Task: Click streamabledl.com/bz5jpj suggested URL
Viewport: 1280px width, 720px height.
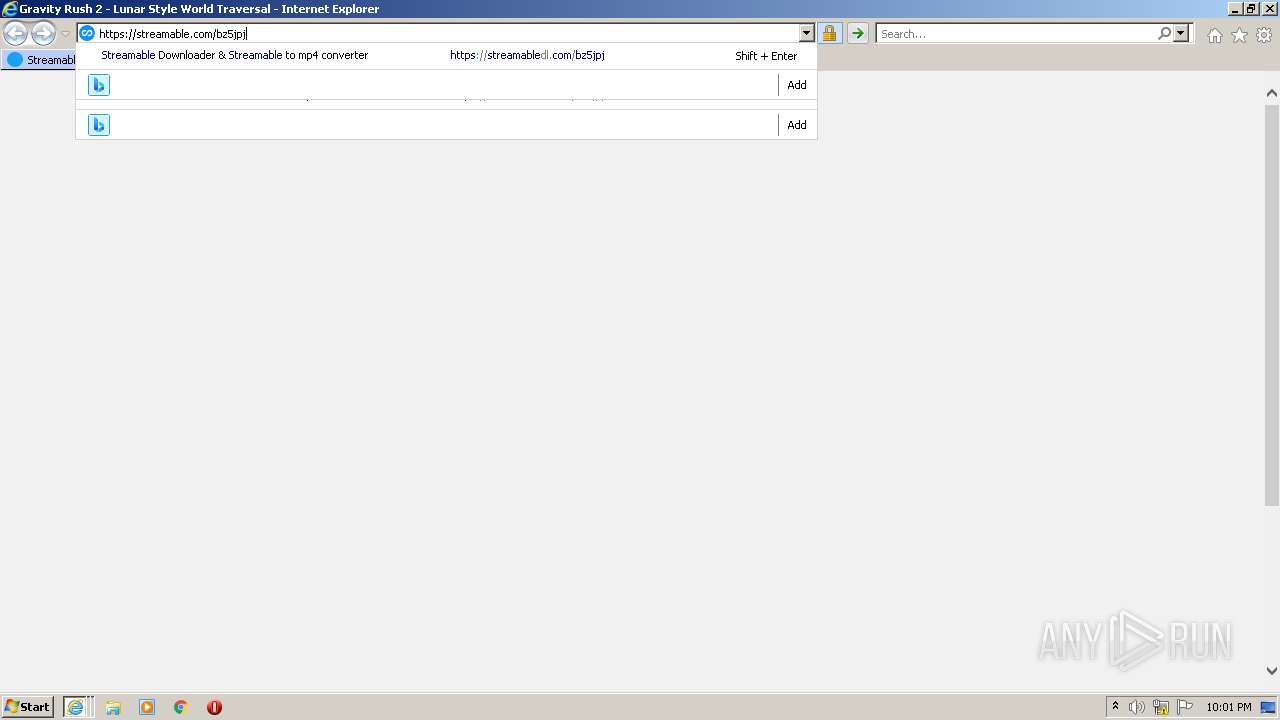Action: [527, 55]
